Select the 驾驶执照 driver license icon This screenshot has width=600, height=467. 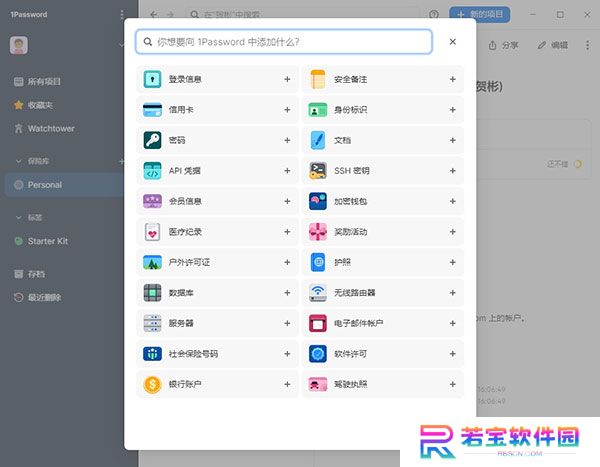318,384
